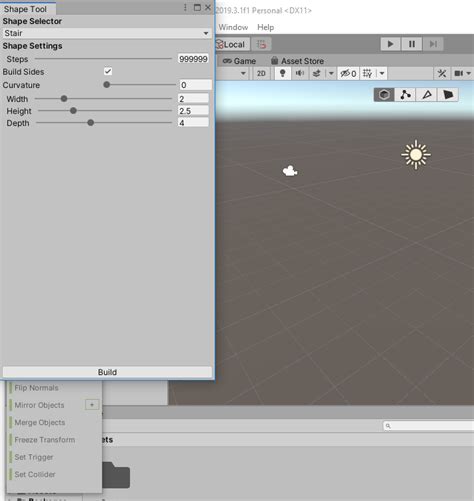Open scene camera settings icon
Screen dimensions: 474x501
(459, 73)
